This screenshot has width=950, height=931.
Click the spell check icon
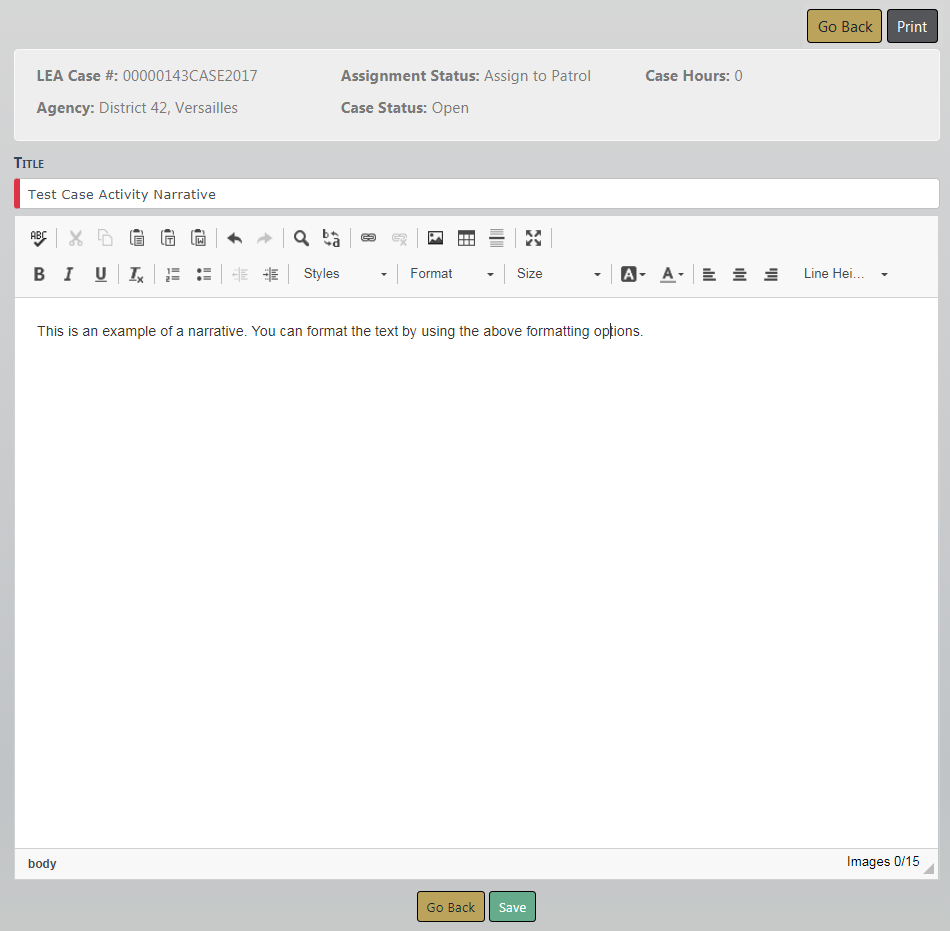click(x=38, y=238)
